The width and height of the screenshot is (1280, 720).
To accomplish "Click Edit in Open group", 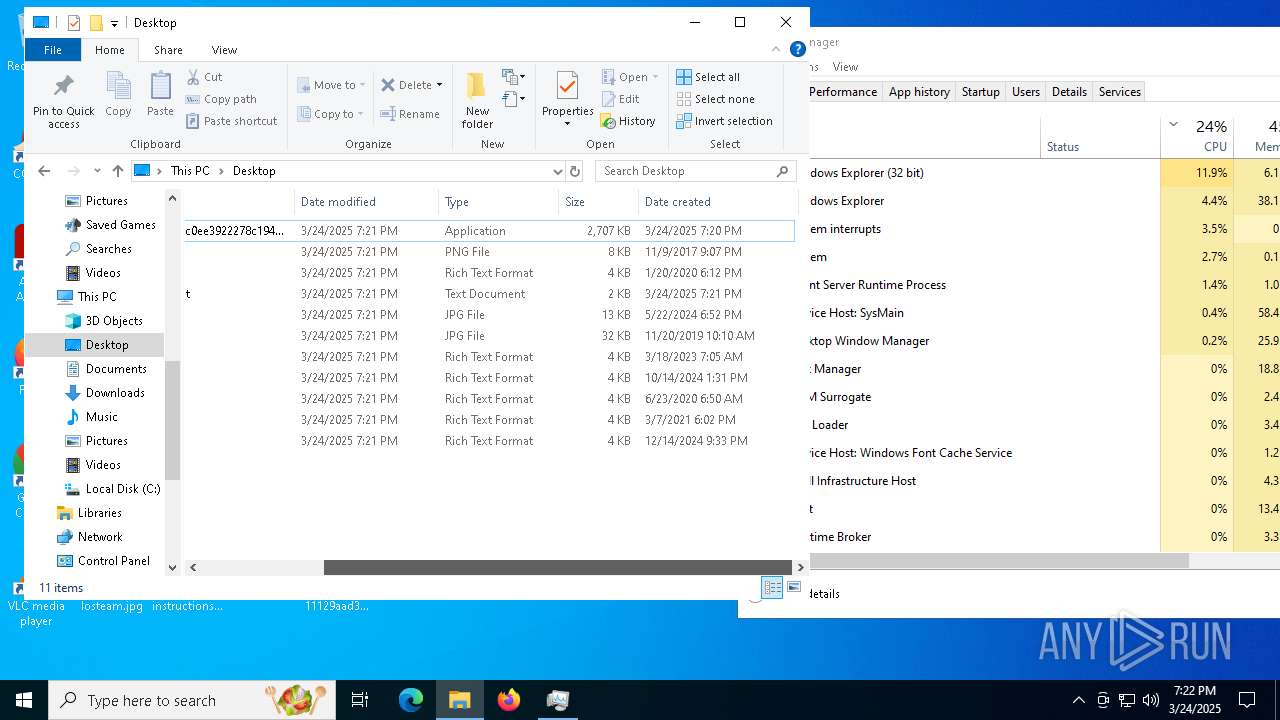I will (x=620, y=99).
